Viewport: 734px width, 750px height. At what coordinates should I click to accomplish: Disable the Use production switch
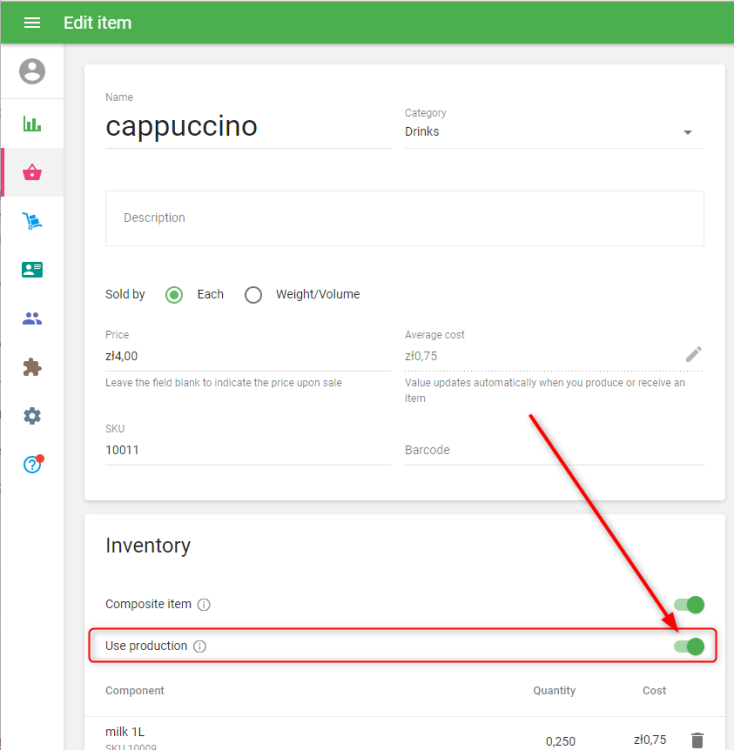pos(689,646)
